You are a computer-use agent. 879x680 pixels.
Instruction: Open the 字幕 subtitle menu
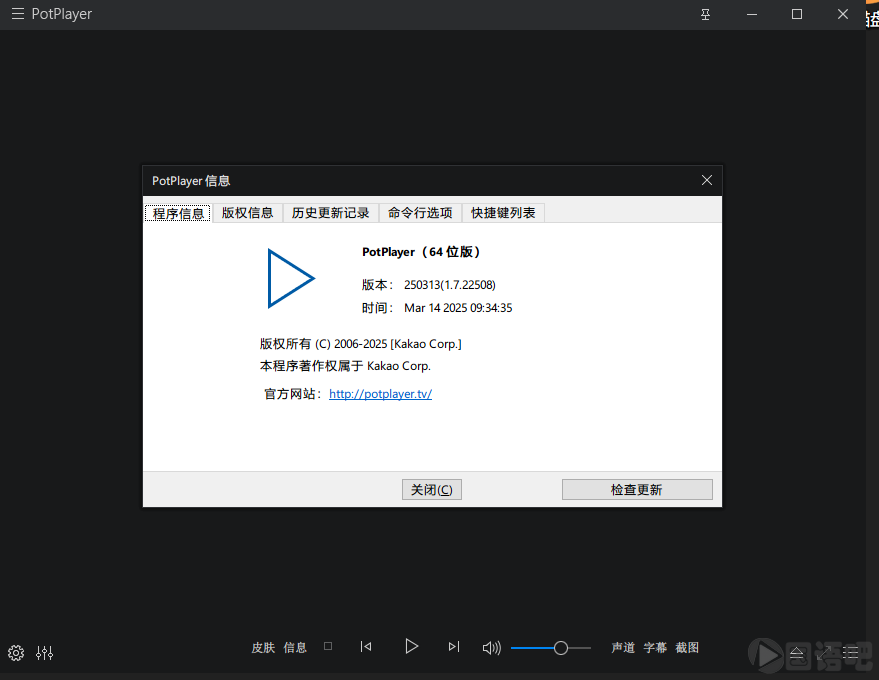(655, 648)
